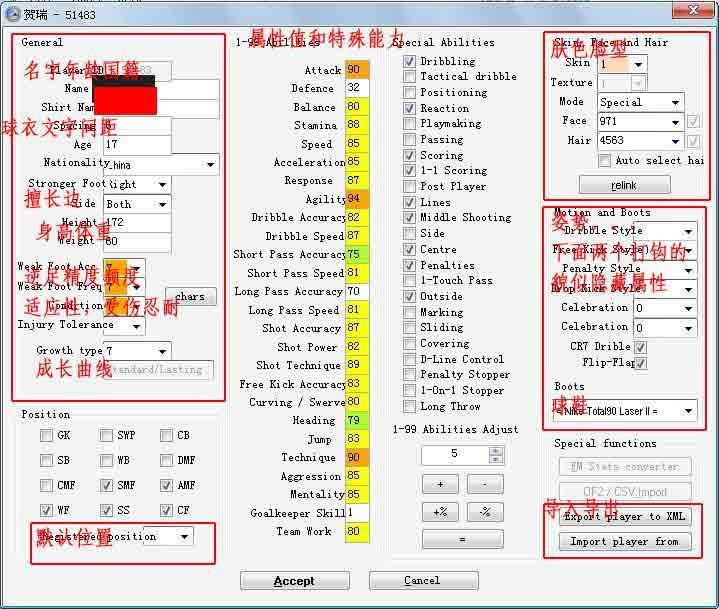This screenshot has width=719, height=609.
Task: Click the Attack ability value field
Action: tap(357, 70)
